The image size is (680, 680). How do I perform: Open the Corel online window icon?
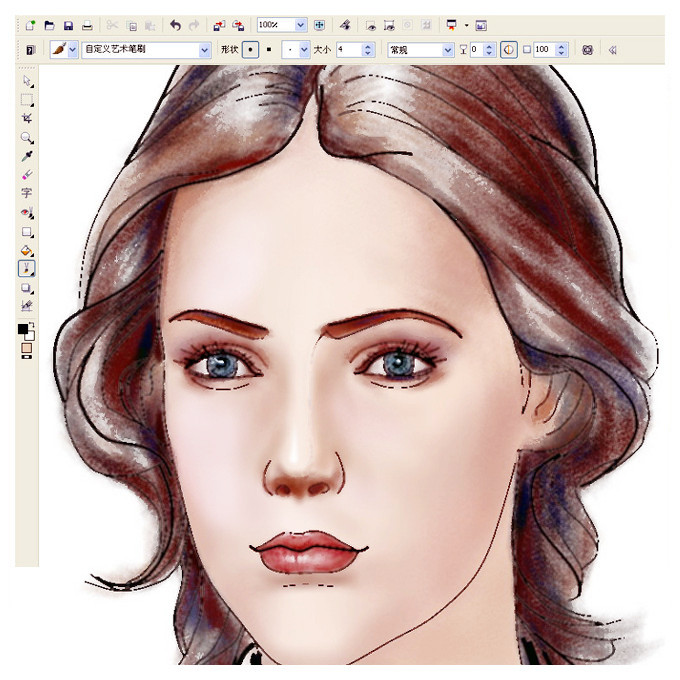(481, 26)
